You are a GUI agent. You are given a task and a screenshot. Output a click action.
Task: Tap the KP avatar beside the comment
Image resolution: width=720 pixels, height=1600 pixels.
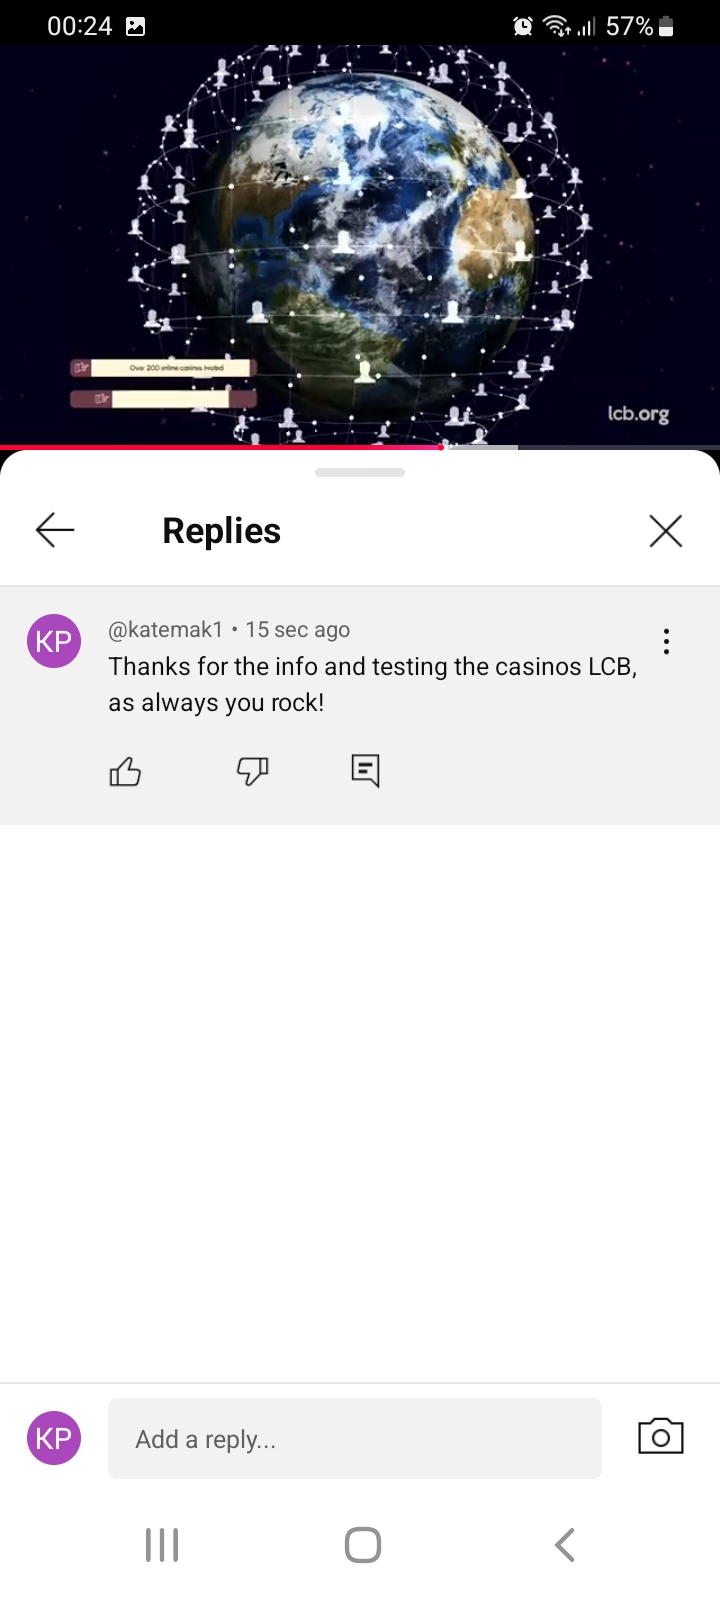[x=53, y=641]
